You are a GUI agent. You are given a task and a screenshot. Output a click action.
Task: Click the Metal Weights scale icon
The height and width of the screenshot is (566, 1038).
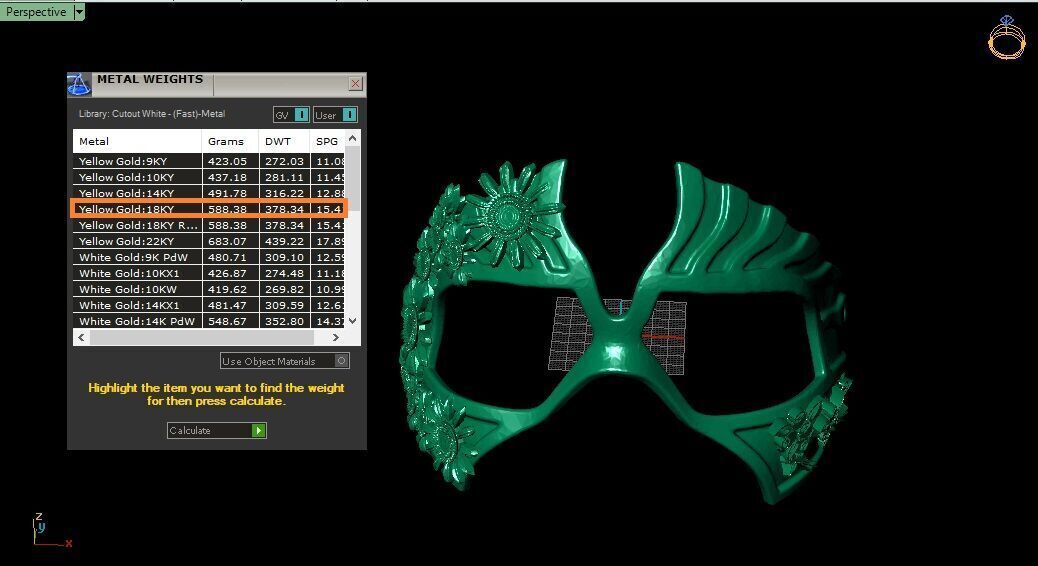coord(79,85)
